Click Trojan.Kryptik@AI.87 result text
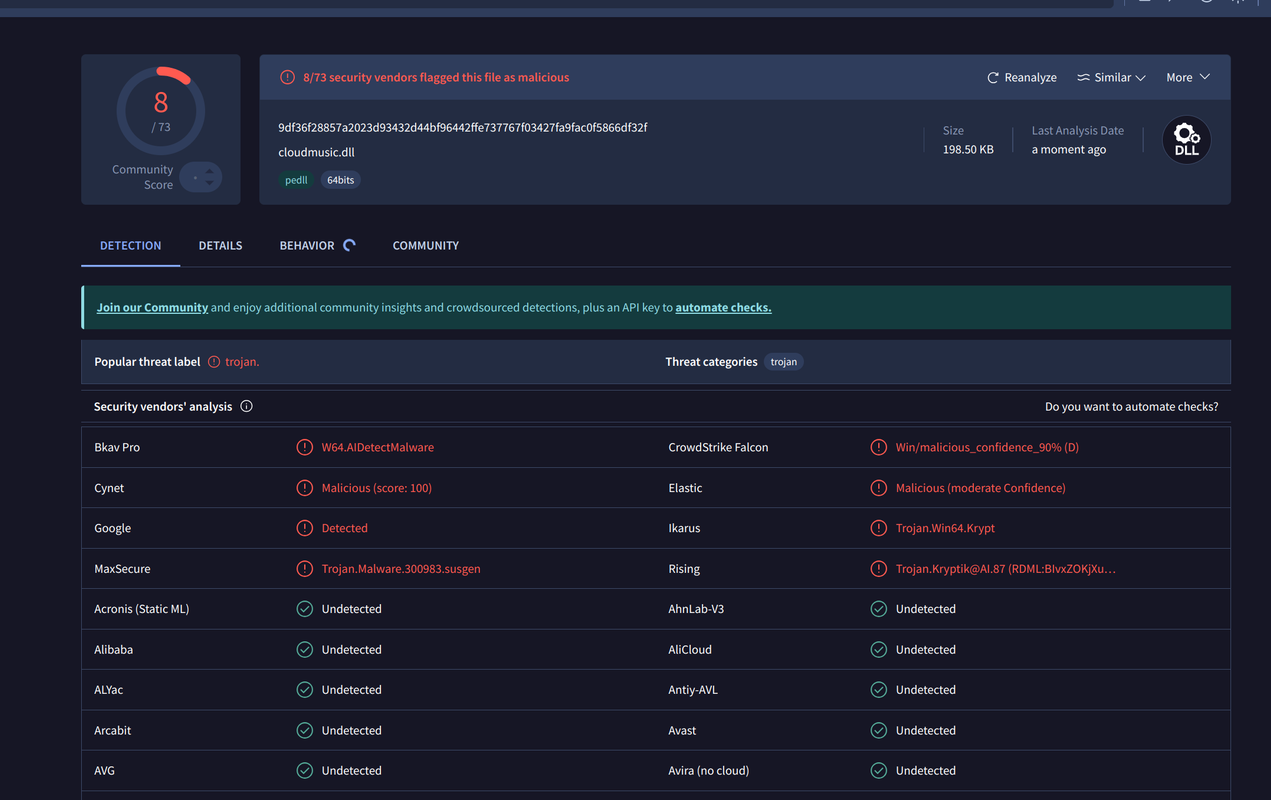This screenshot has width=1271, height=800. (1006, 569)
